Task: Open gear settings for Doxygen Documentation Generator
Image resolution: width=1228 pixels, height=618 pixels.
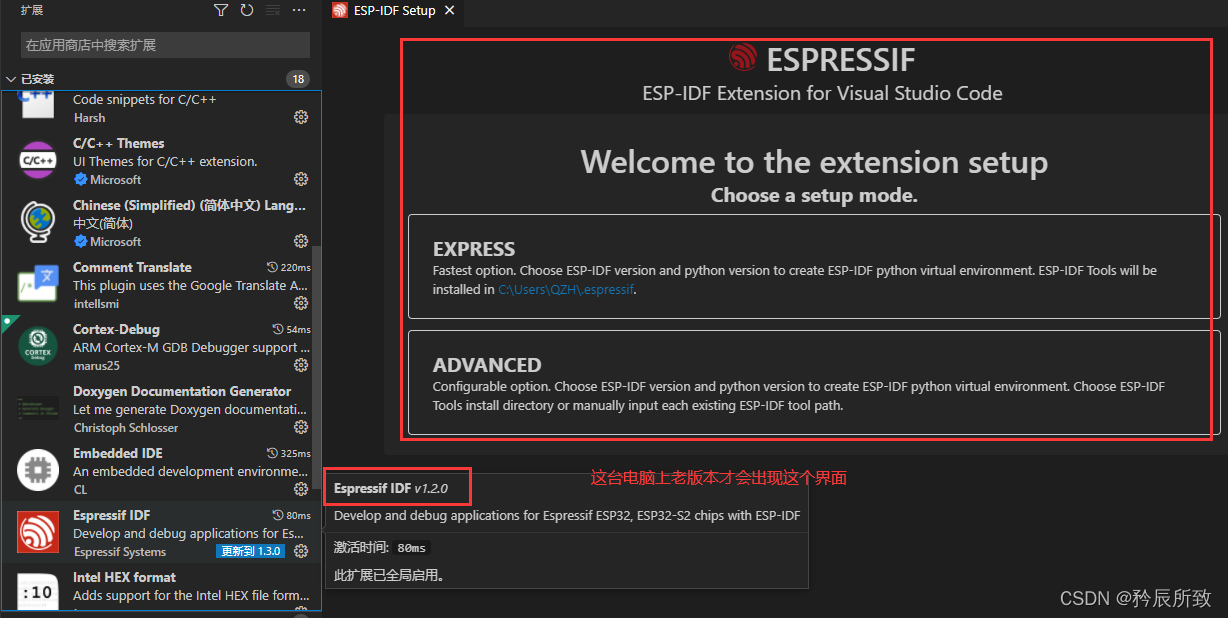Action: click(301, 427)
